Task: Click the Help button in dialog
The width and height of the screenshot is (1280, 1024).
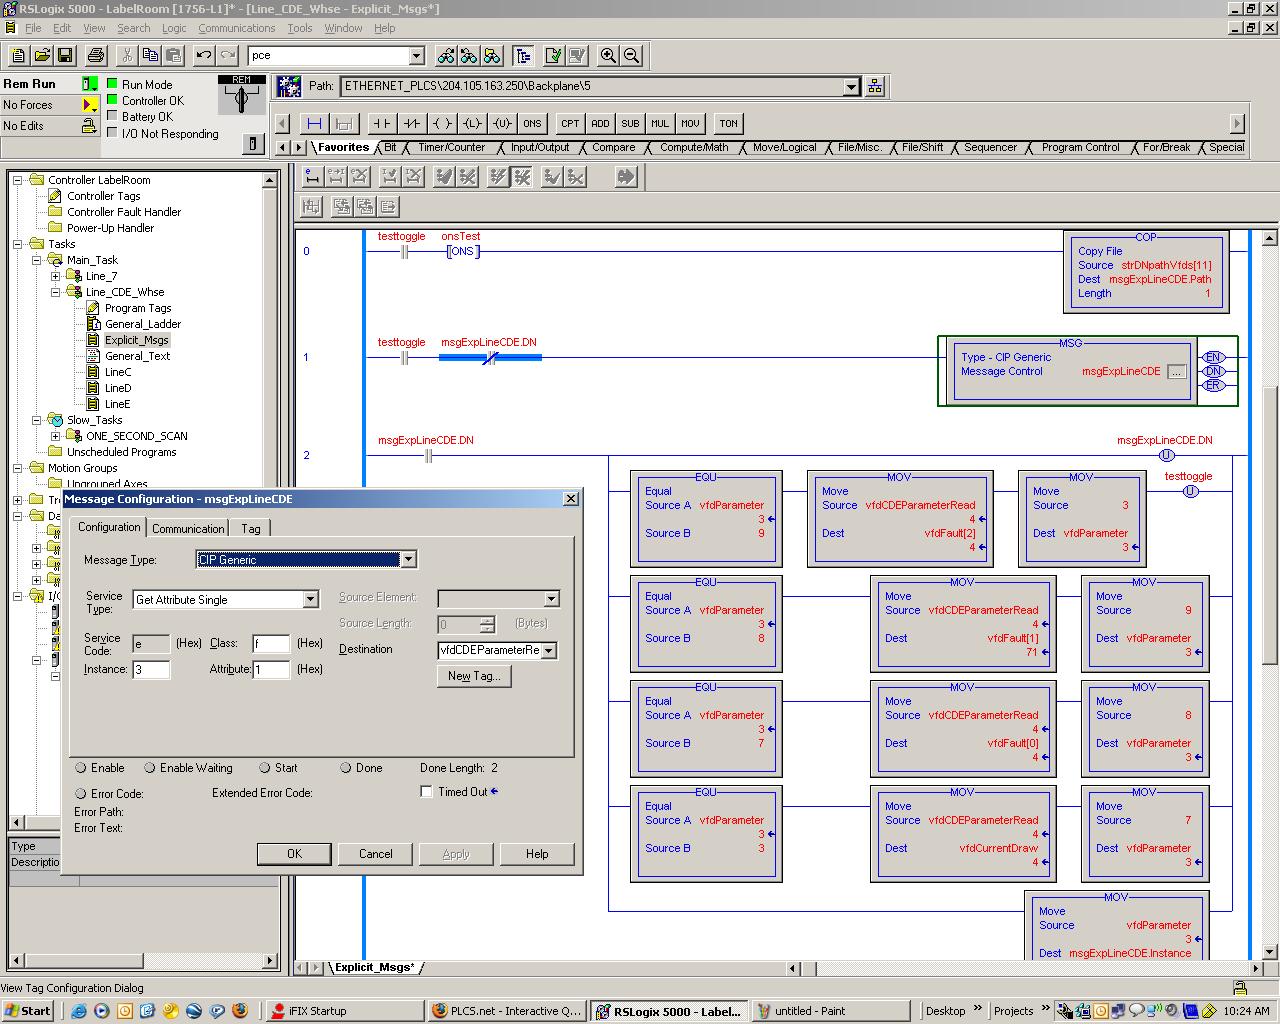Action: pos(537,854)
